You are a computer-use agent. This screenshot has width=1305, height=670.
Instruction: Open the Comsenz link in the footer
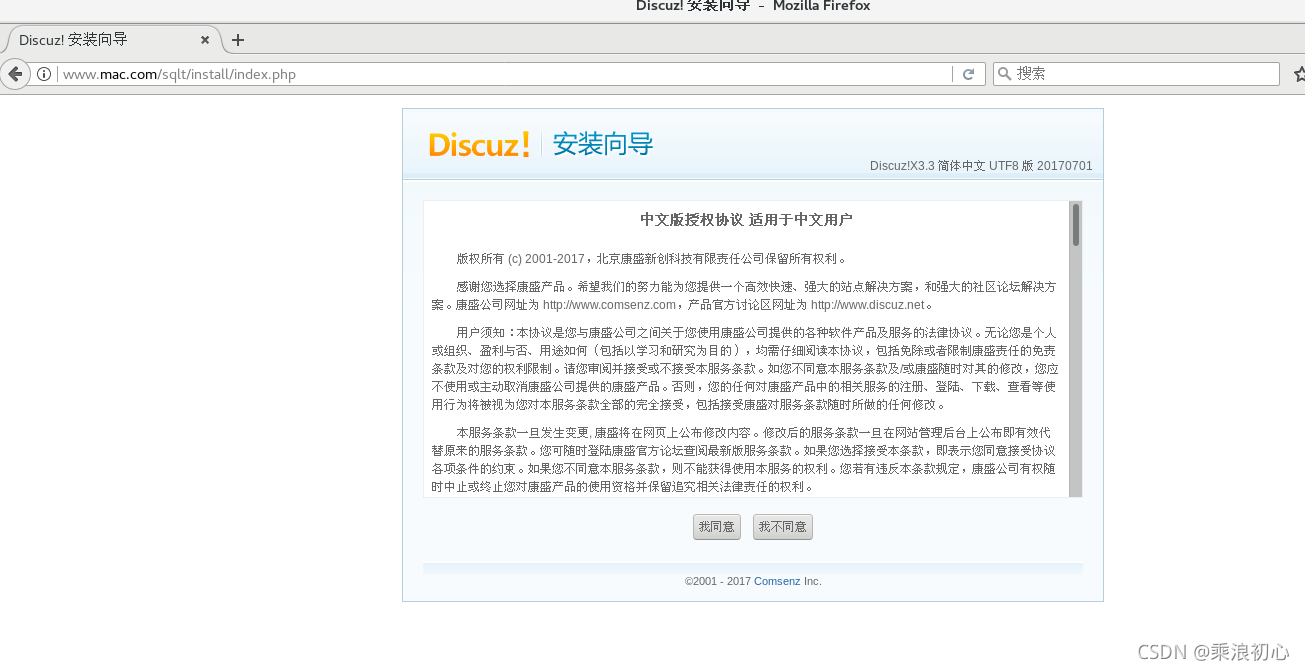(777, 581)
